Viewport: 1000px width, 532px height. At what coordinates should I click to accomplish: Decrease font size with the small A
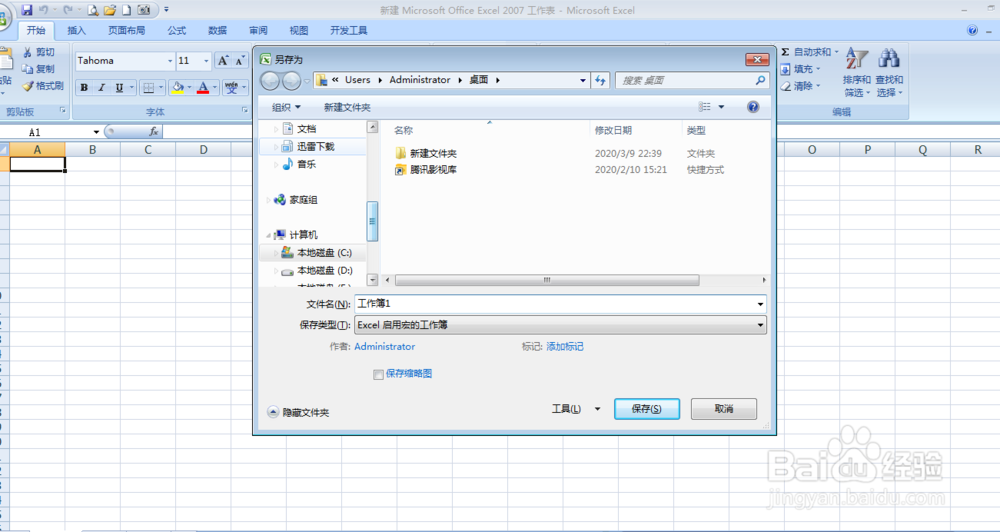pyautogui.click(x=240, y=61)
